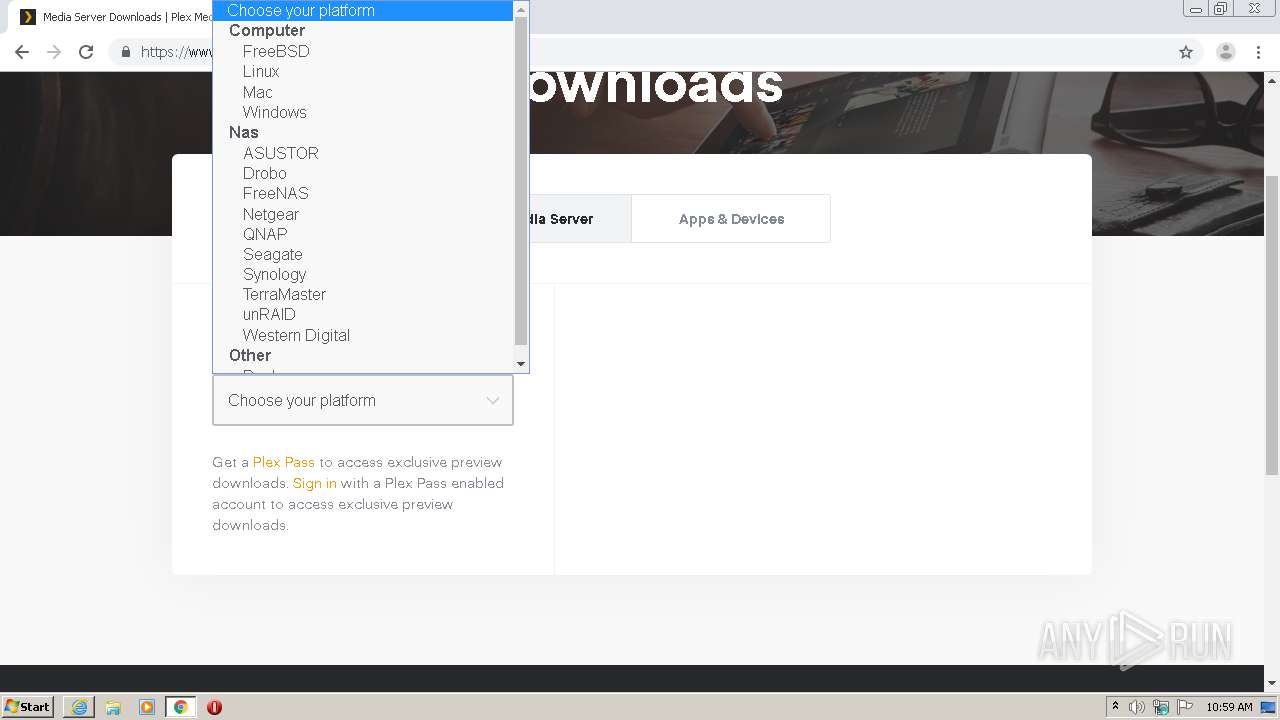Click page scrollbar down arrow
1280x720 pixels.
(x=1272, y=684)
